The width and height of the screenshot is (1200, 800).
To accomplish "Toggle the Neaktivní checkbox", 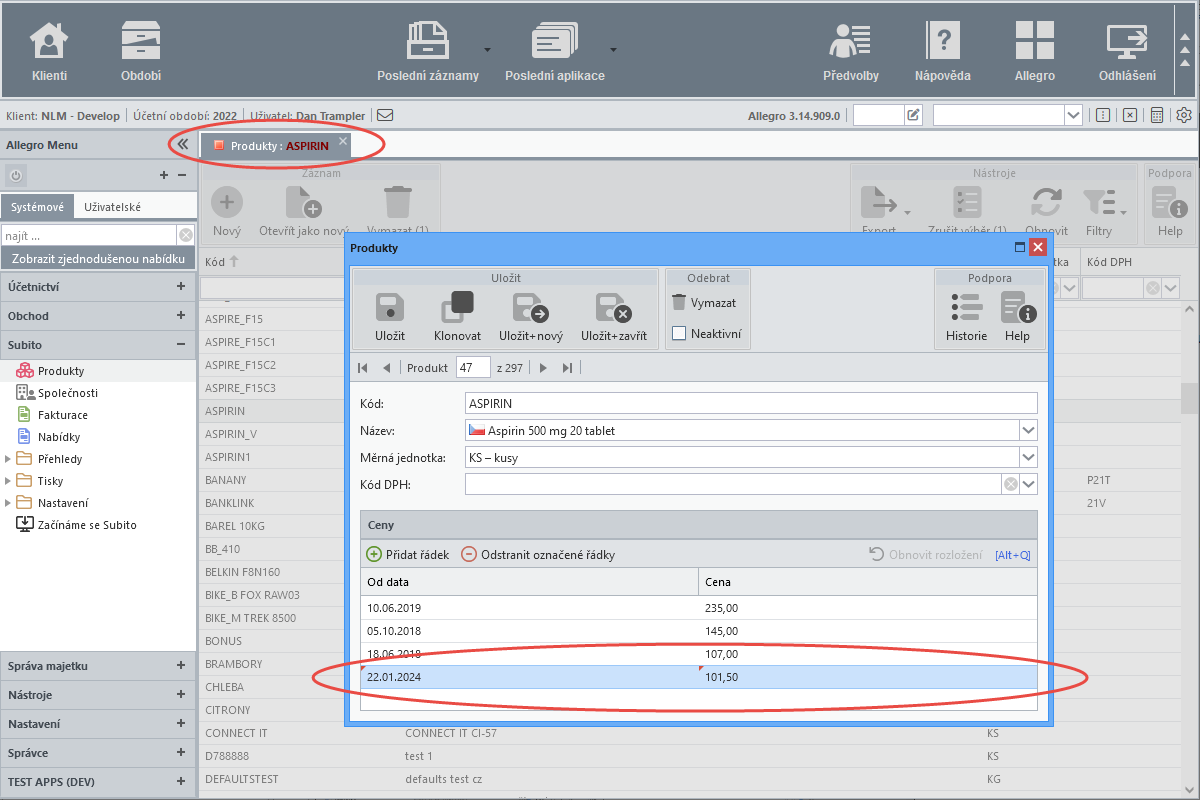I will pos(679,334).
